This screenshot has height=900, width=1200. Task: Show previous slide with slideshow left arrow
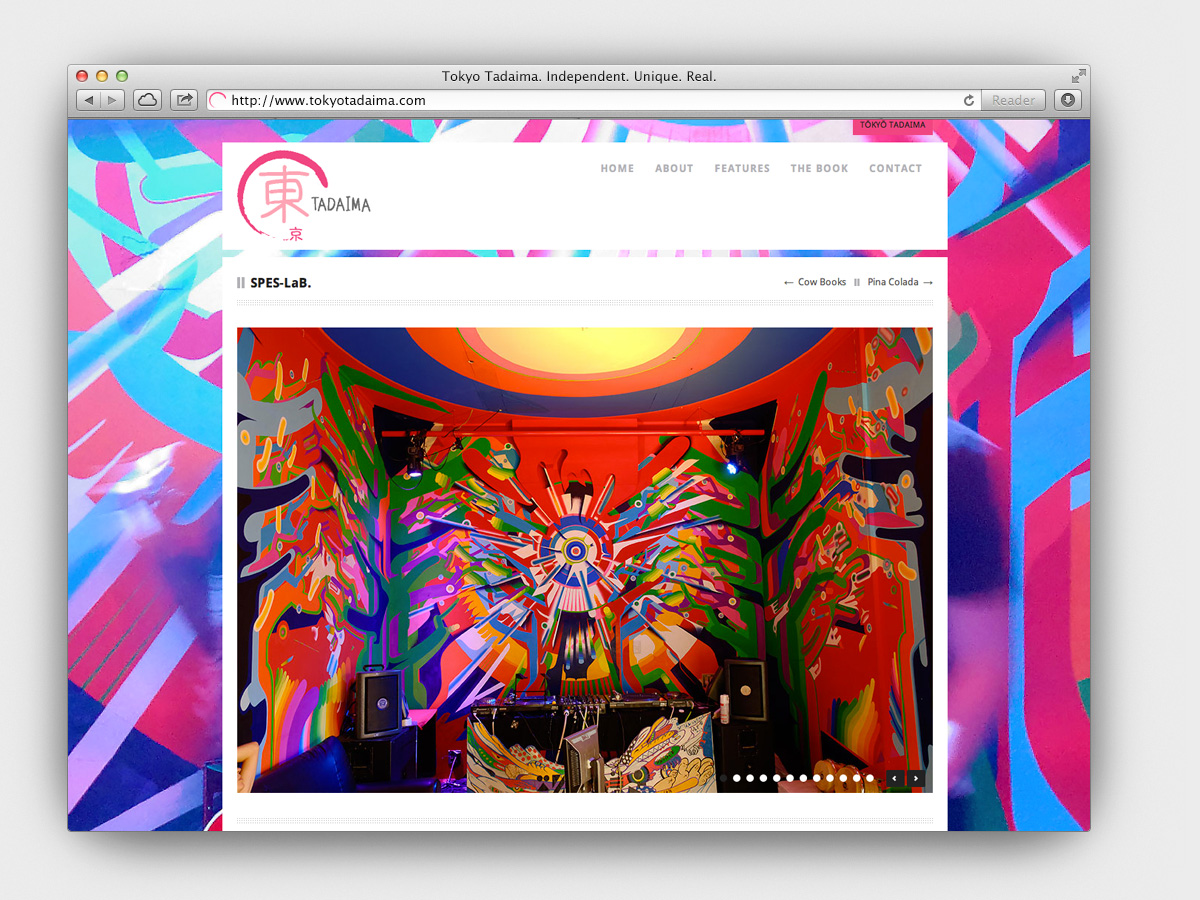click(x=894, y=778)
